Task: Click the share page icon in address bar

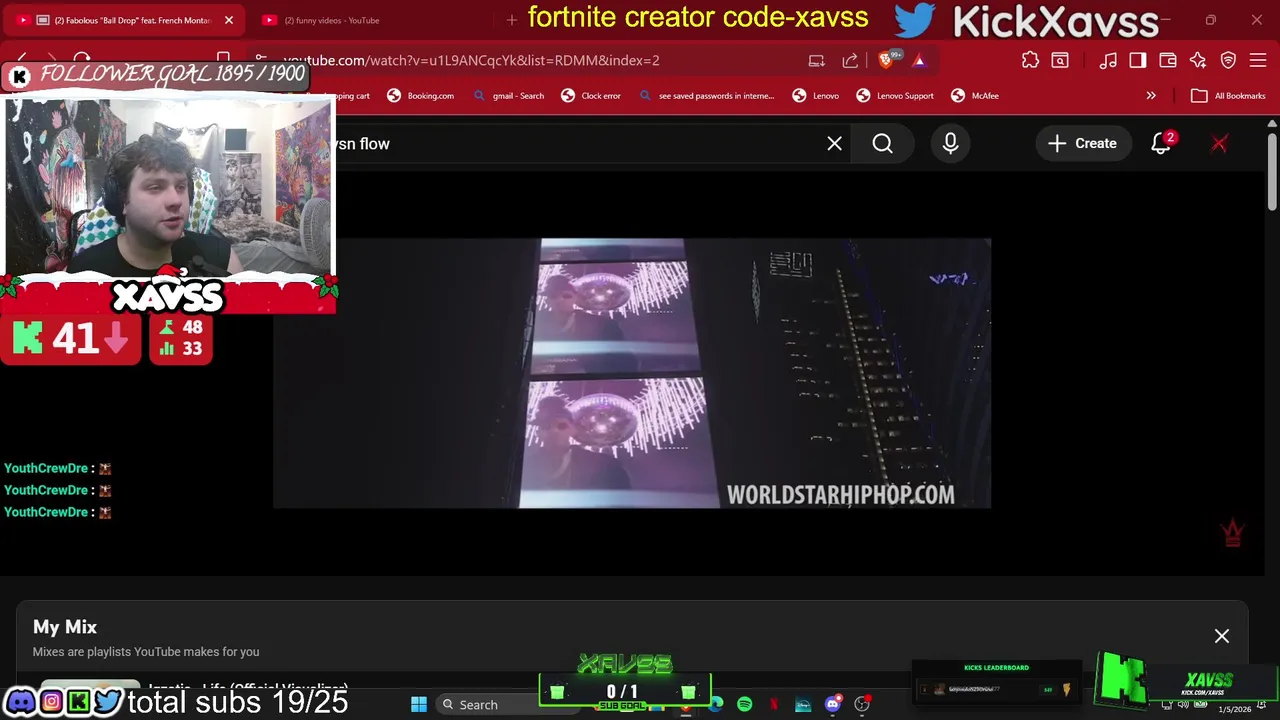Action: point(850,61)
